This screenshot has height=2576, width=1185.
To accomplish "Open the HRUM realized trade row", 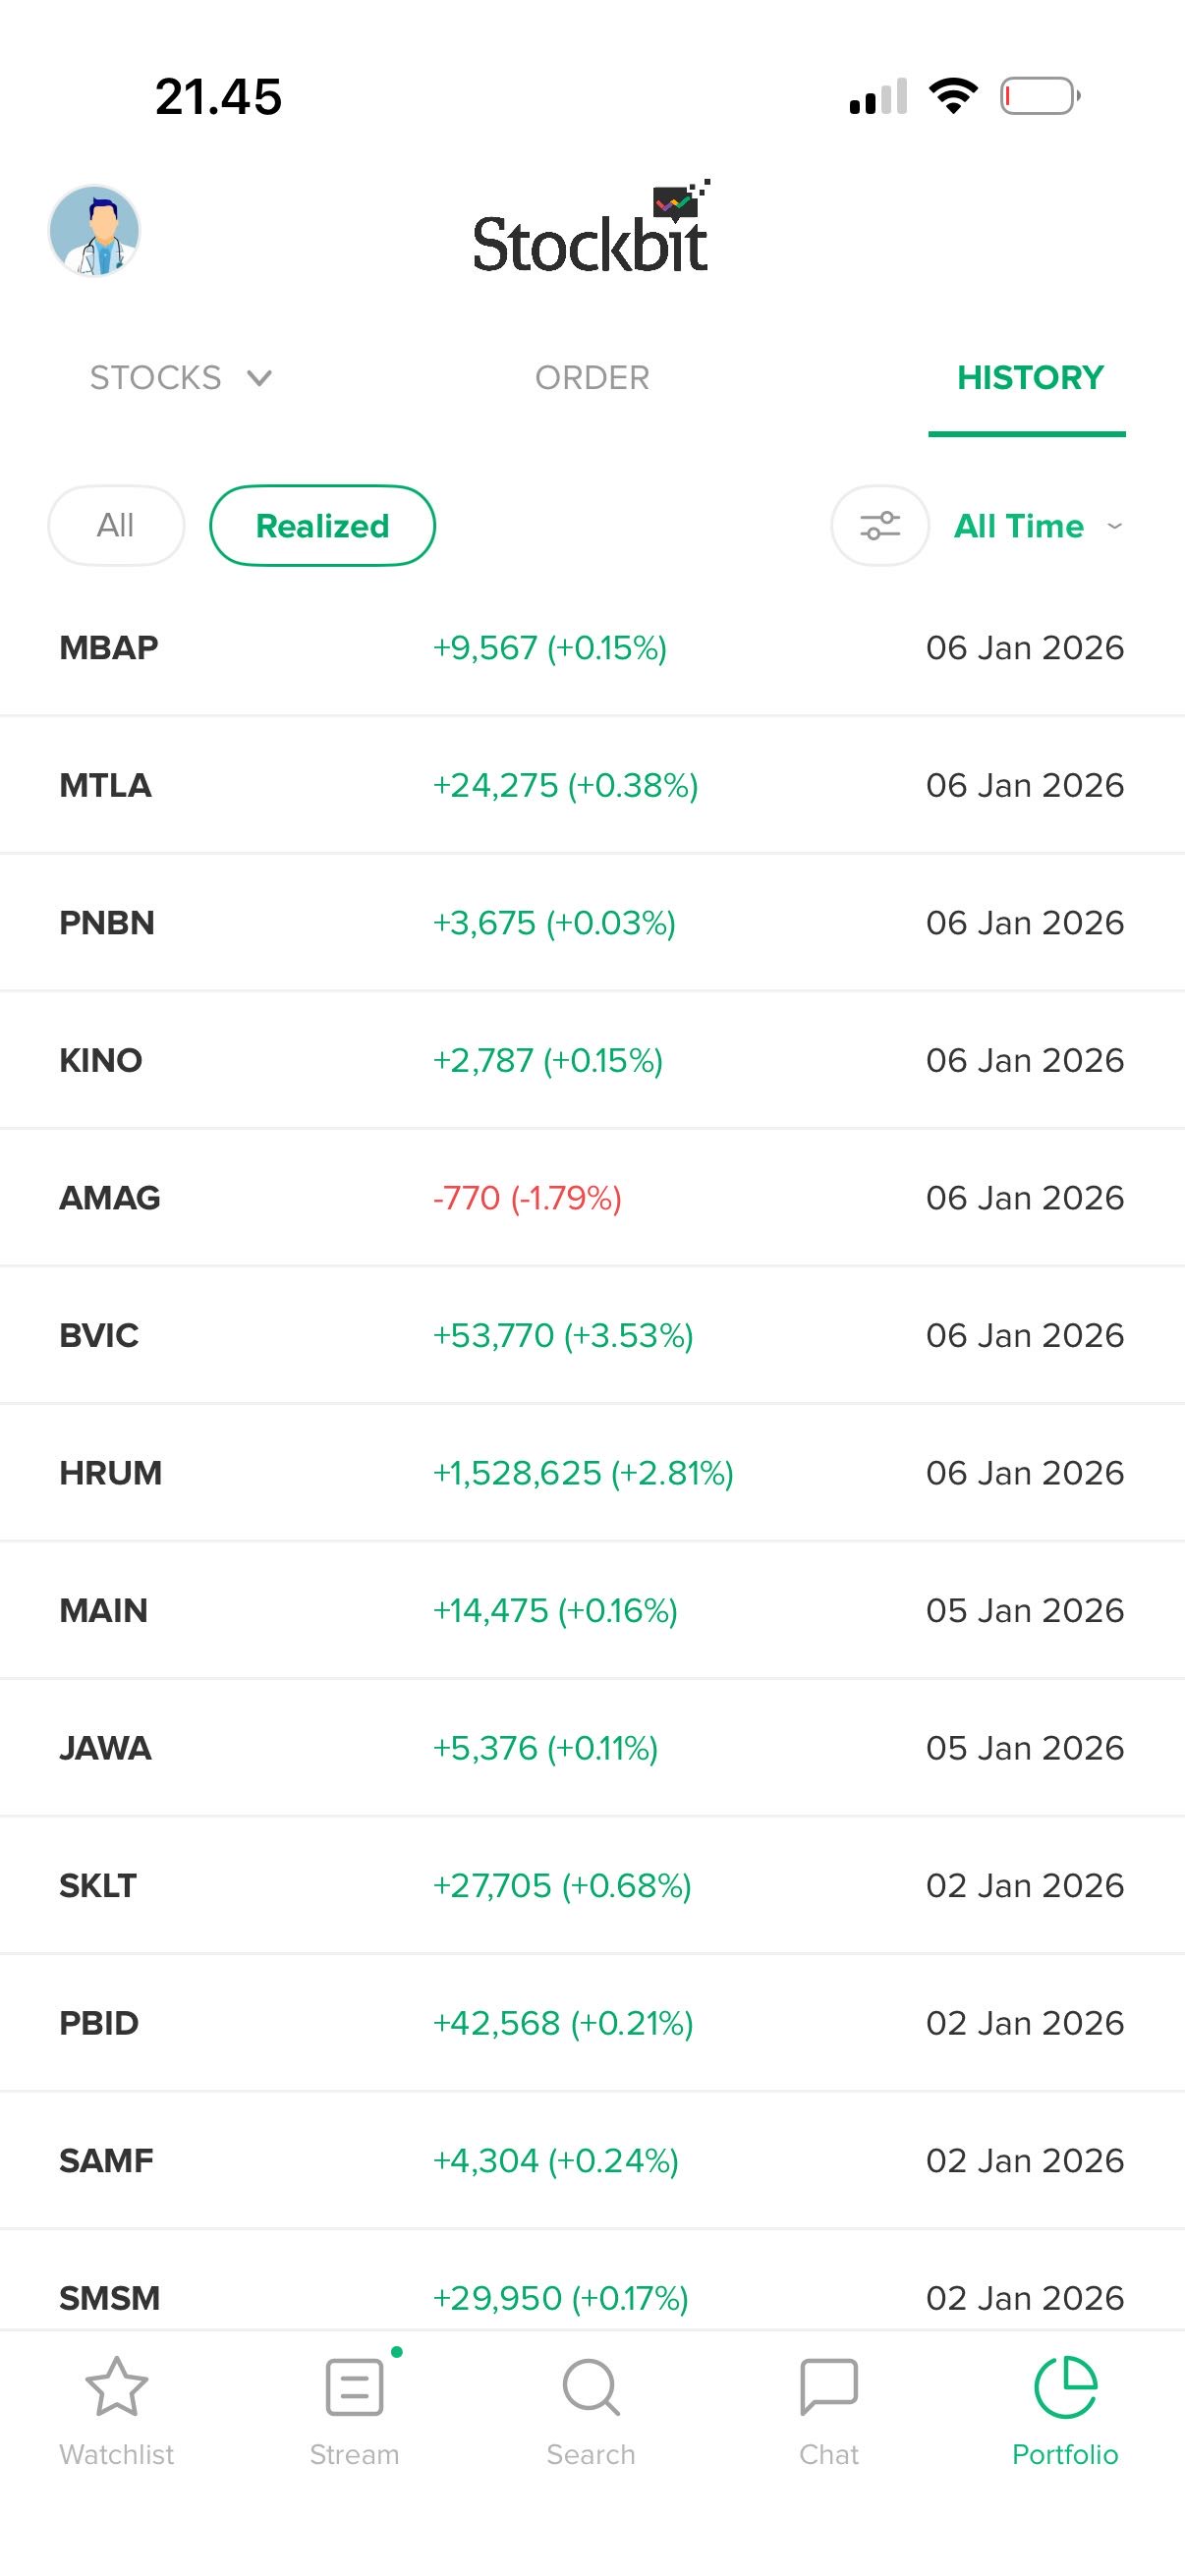I will 592,1473.
